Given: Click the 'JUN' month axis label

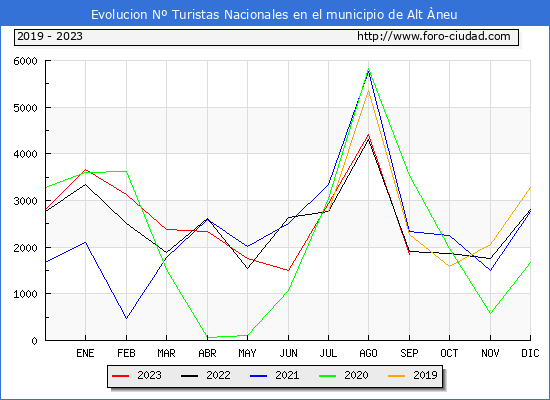Looking at the screenshot, I should (288, 353).
